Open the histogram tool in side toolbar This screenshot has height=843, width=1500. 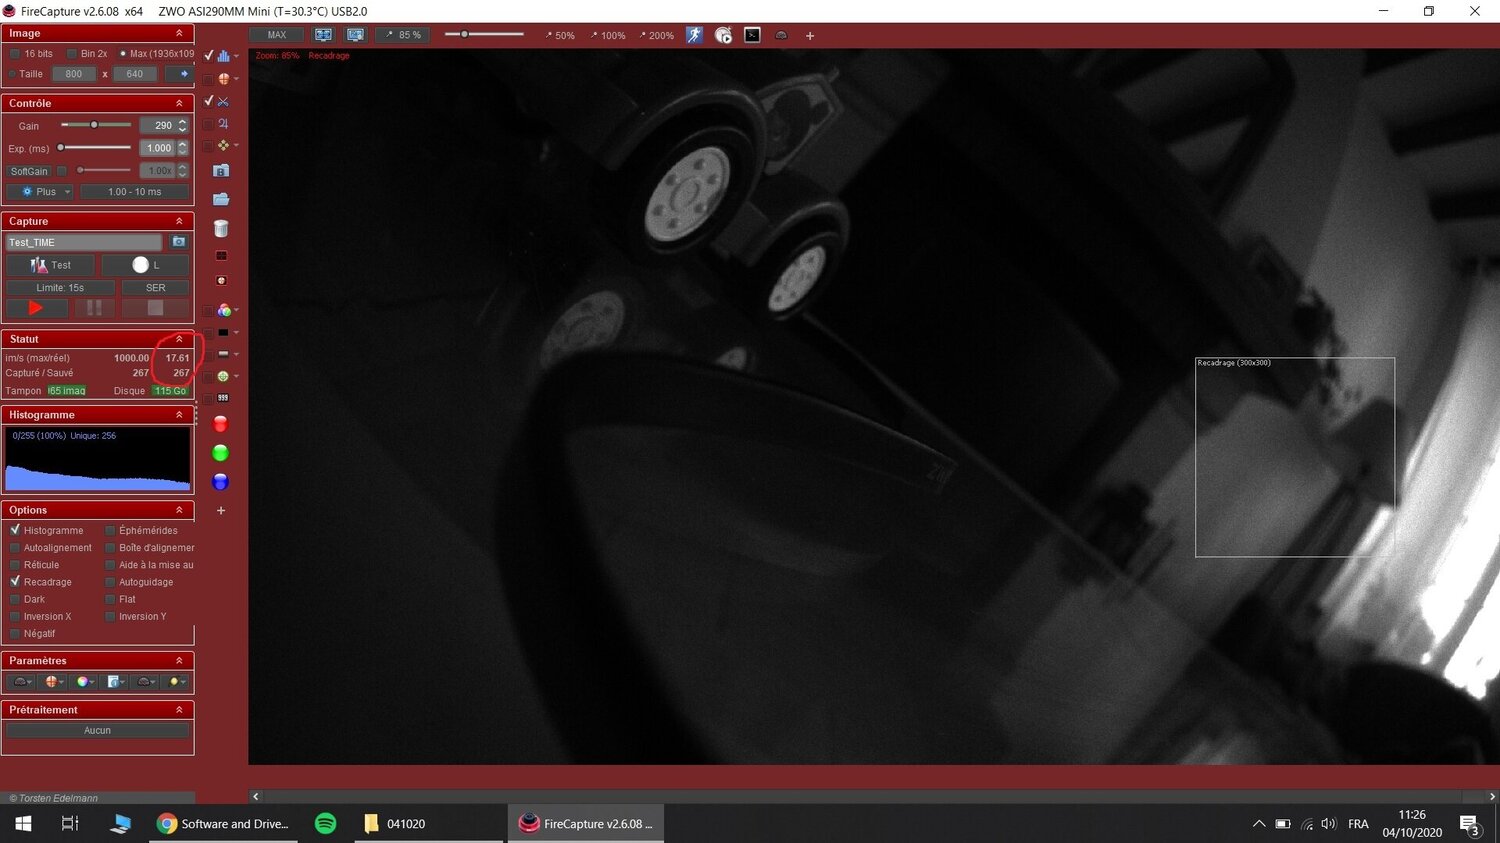point(223,56)
